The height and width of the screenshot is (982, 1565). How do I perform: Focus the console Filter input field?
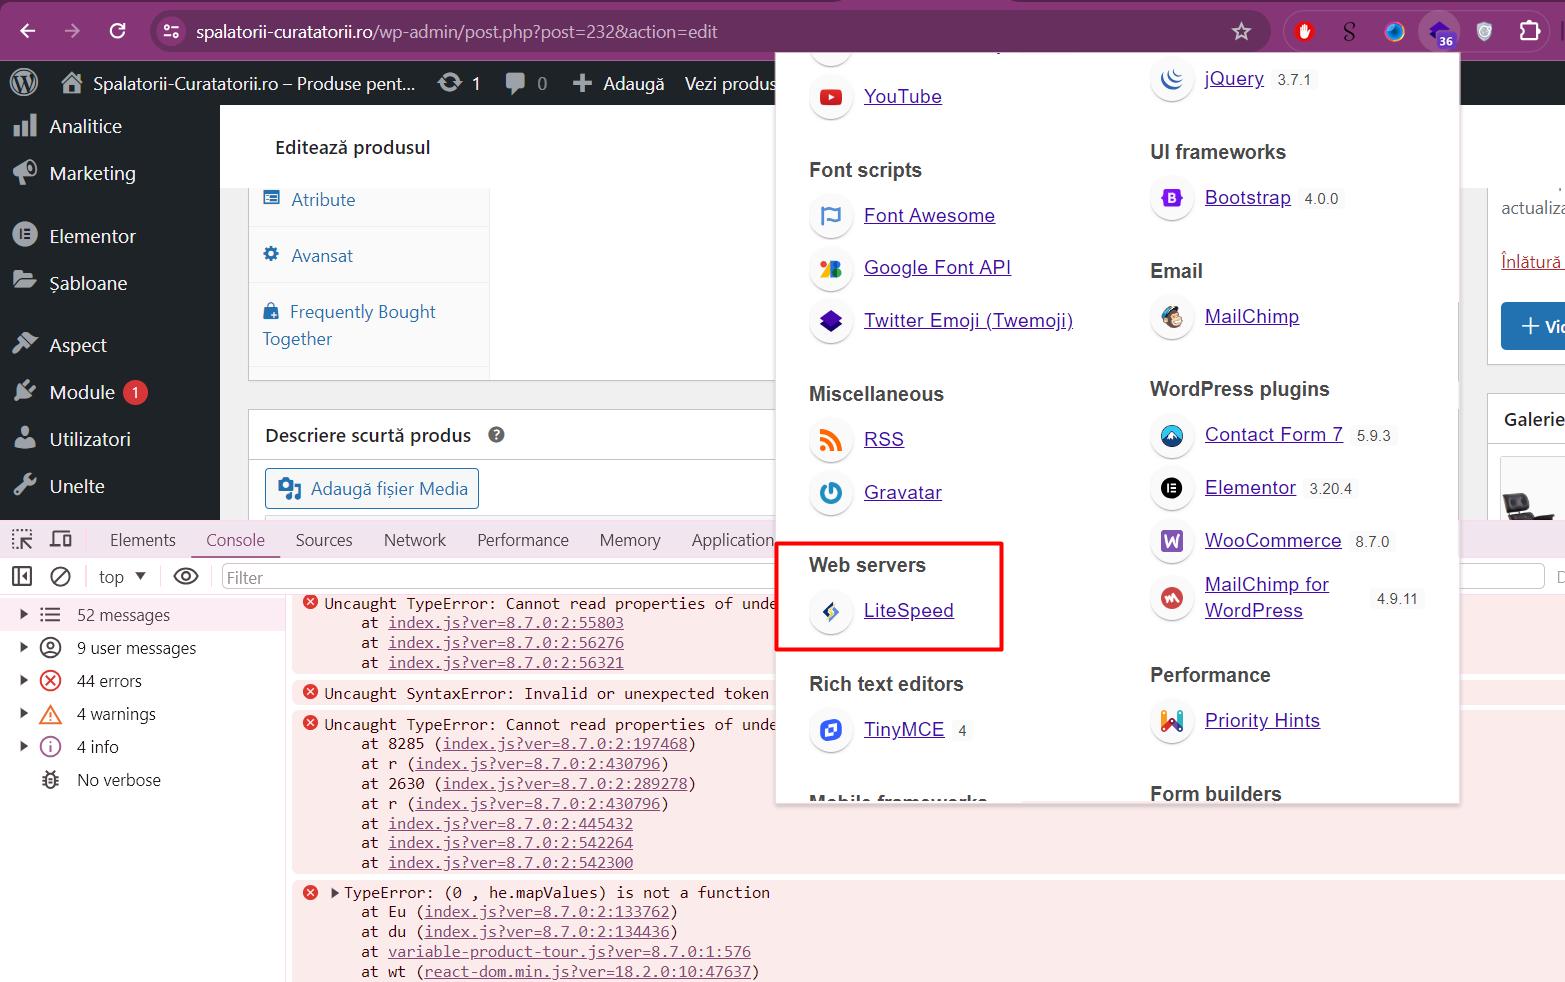point(500,577)
